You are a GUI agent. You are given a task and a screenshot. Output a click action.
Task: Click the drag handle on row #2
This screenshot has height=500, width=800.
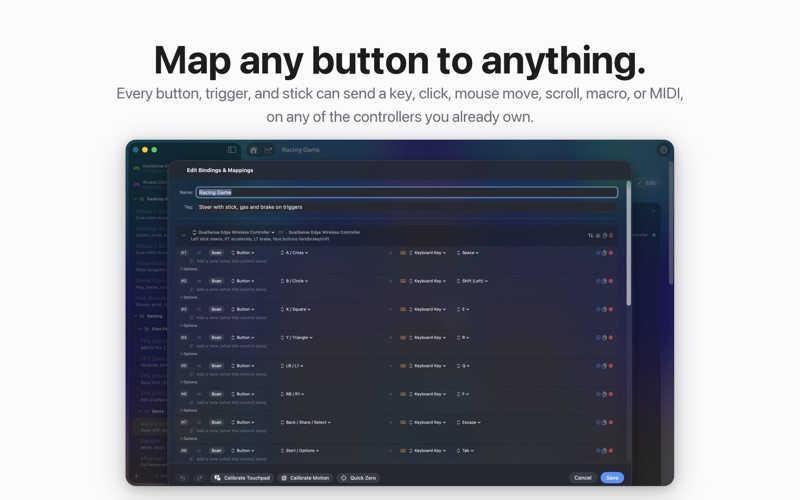click(x=199, y=281)
